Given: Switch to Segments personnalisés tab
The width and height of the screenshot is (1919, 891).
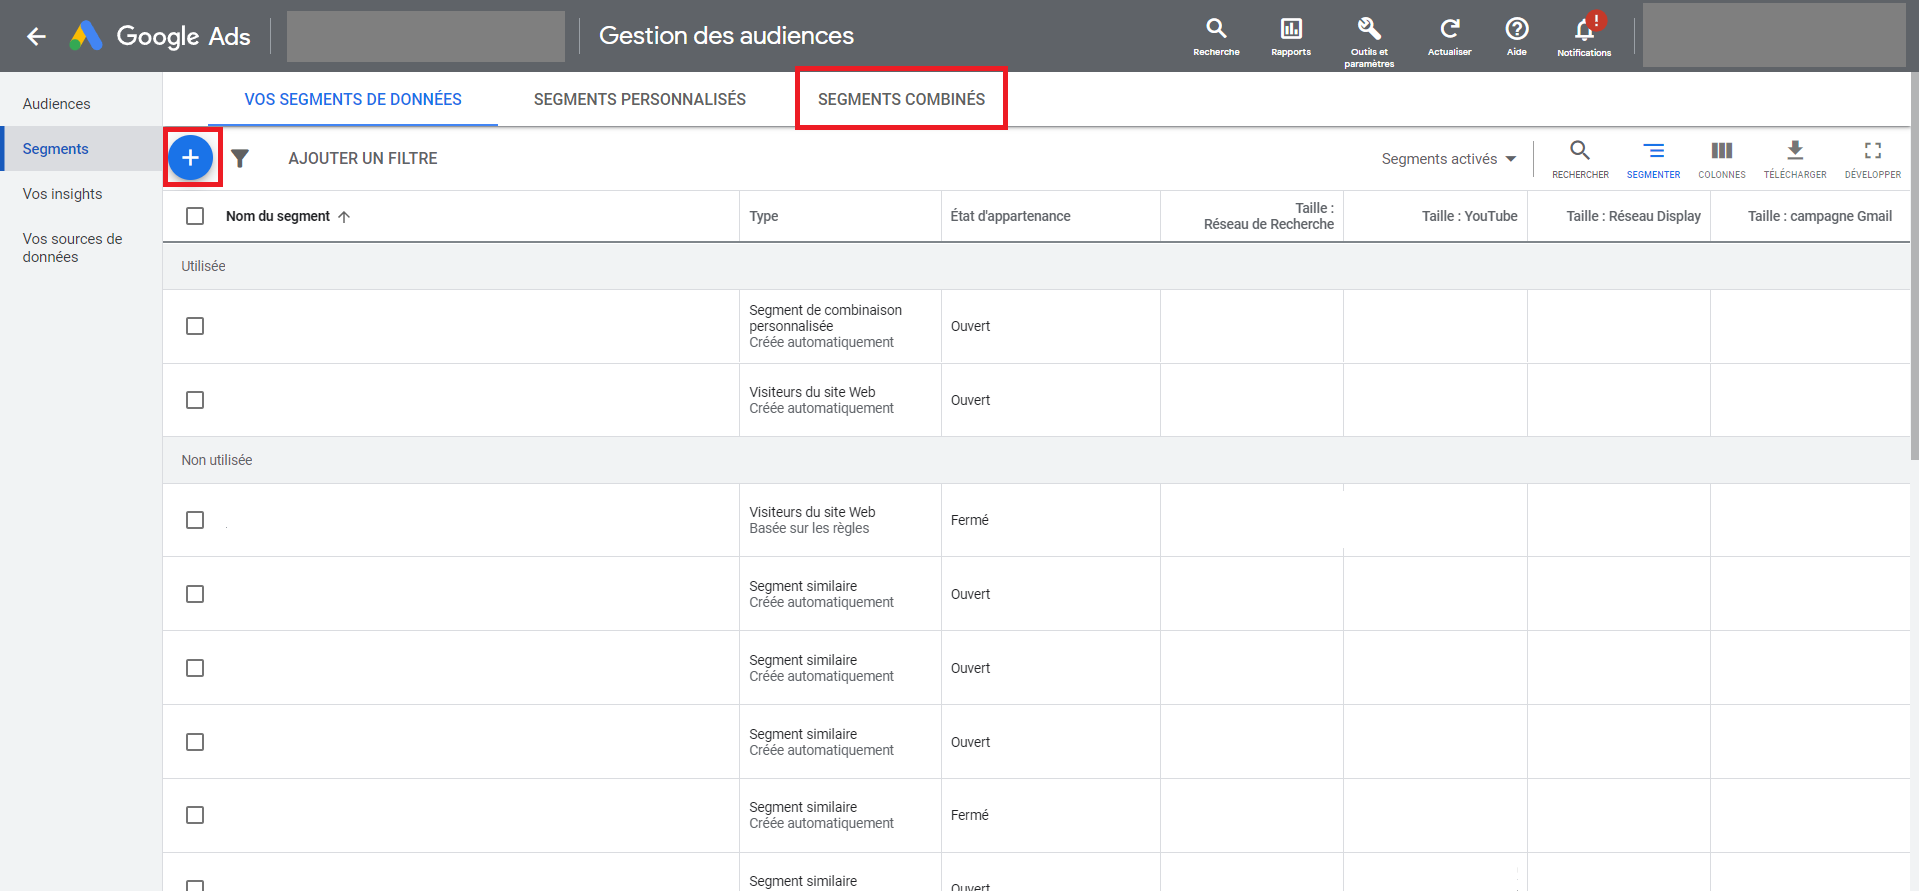Looking at the screenshot, I should pyautogui.click(x=639, y=99).
